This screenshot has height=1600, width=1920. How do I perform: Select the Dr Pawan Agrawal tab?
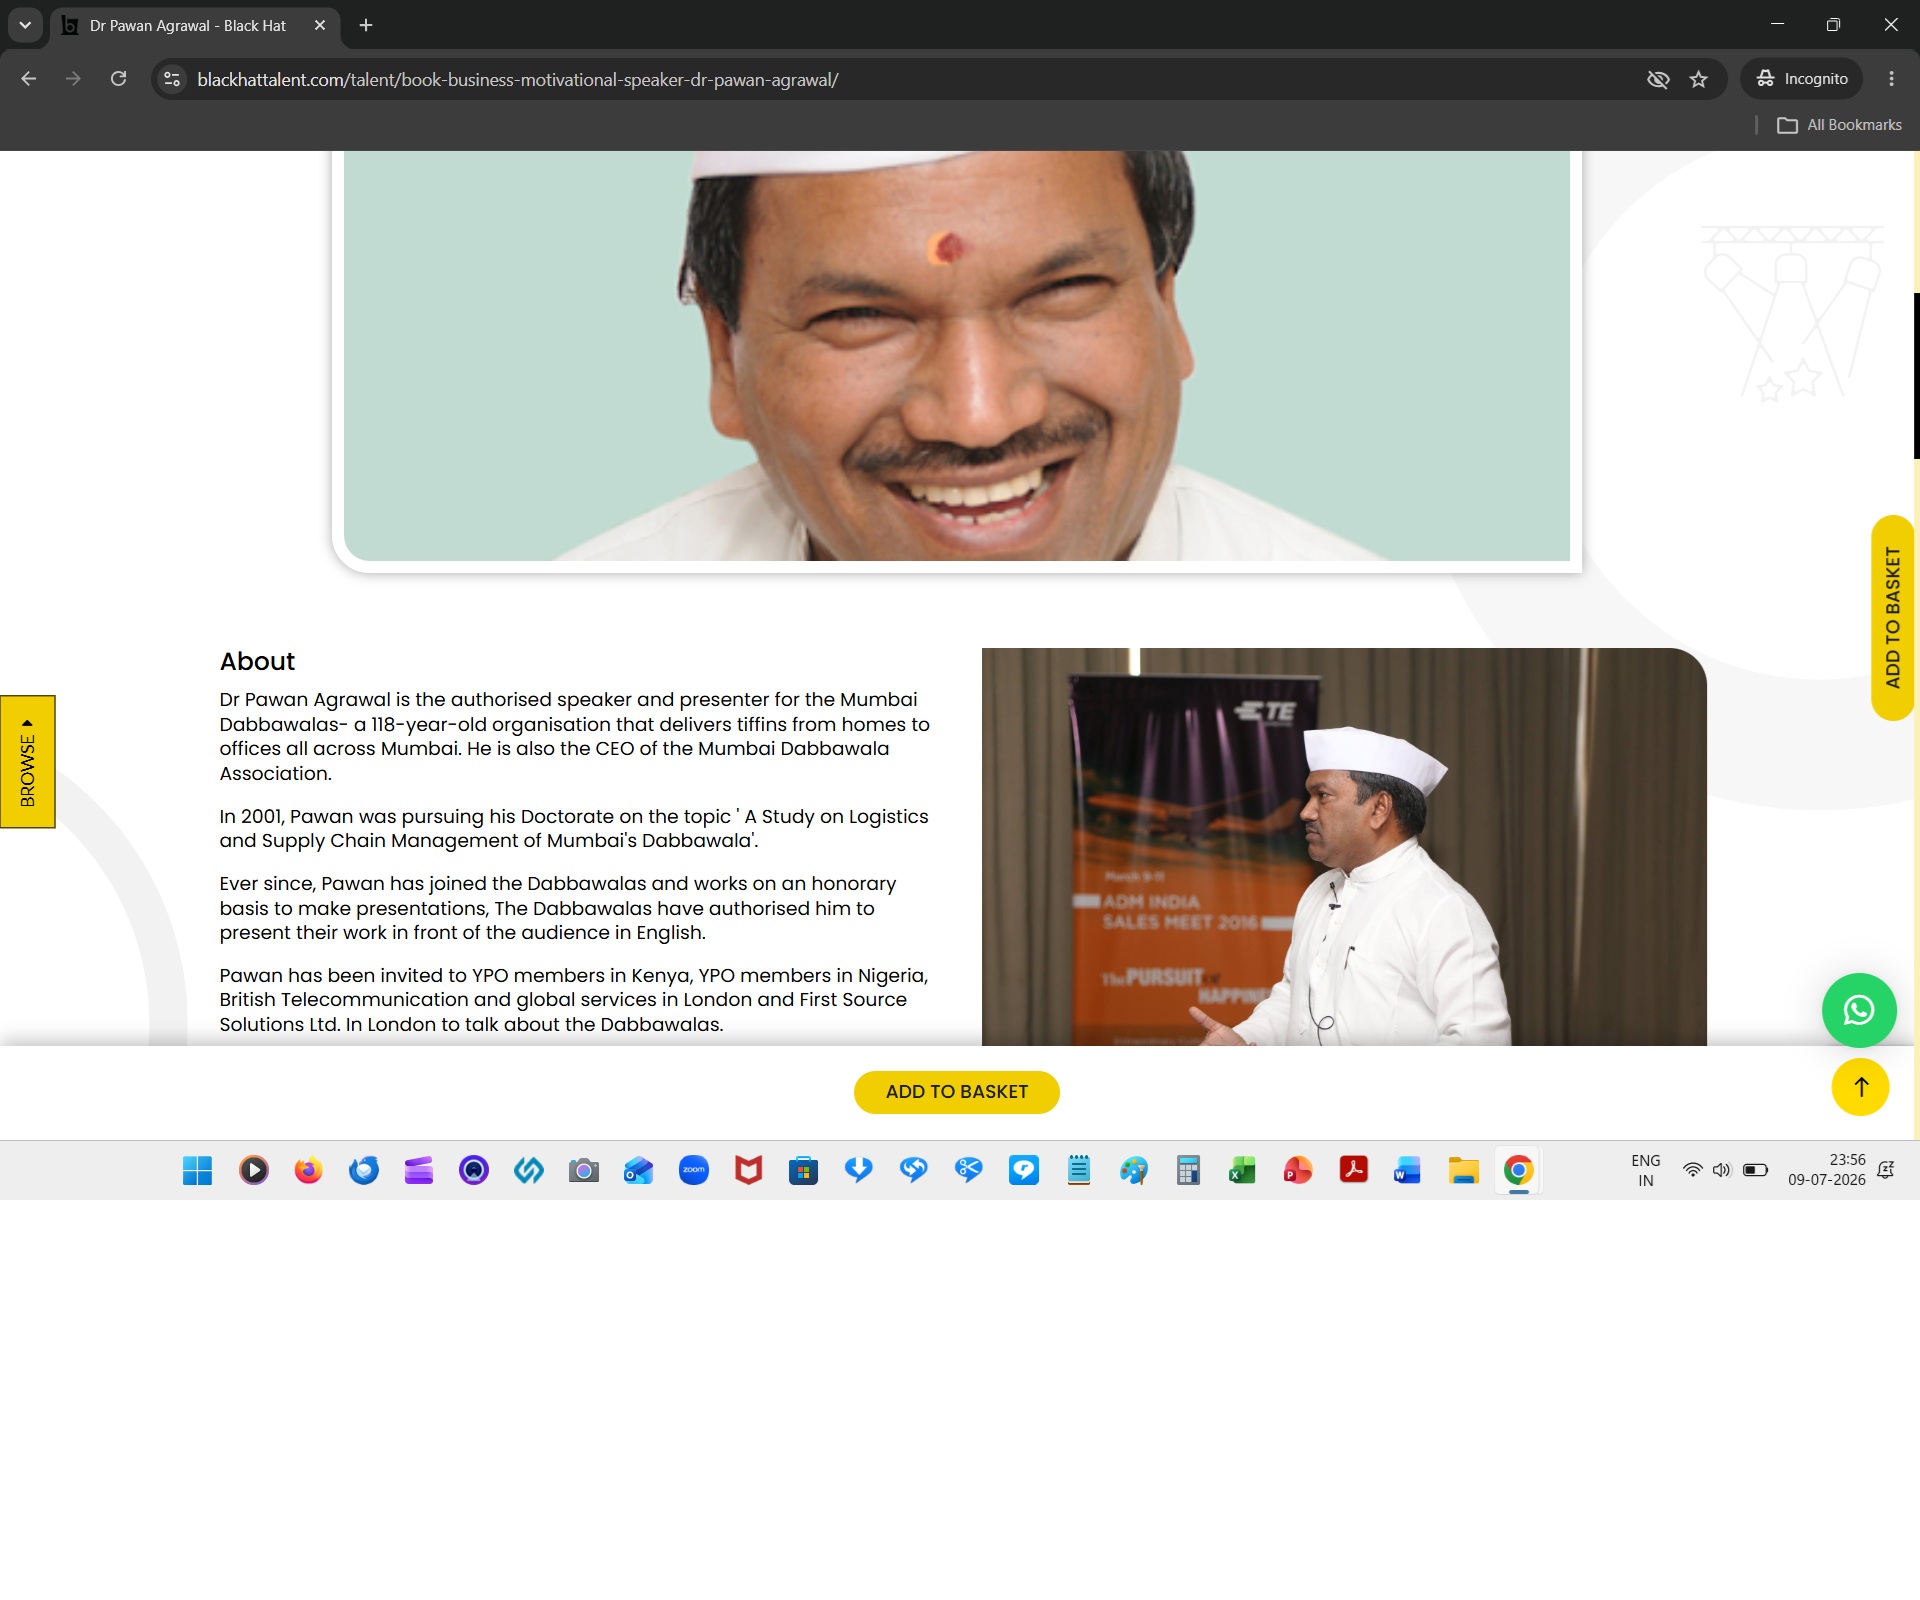click(187, 25)
